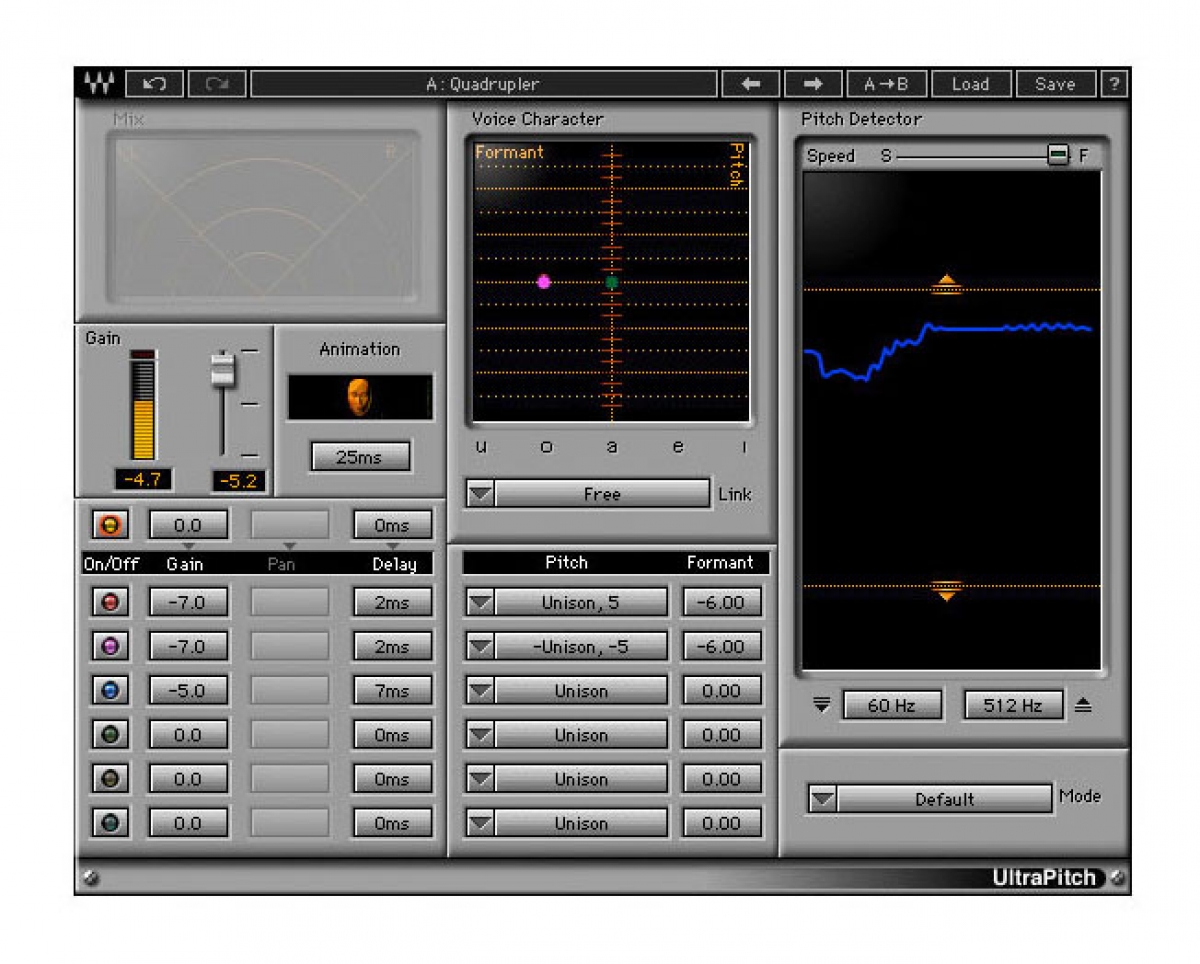This screenshot has width=1200, height=964.
Task: Click the Gain fader handle
Action: [x=222, y=371]
